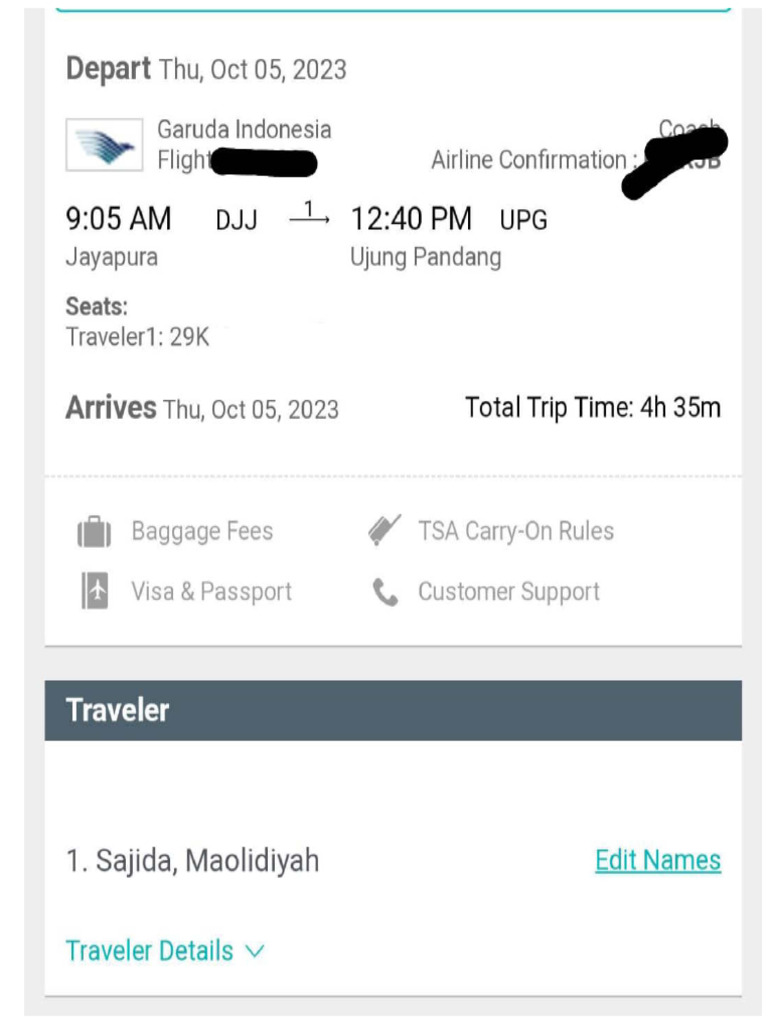The height and width of the screenshot is (1024, 768).
Task: Select the Traveler section header
Action: point(393,711)
